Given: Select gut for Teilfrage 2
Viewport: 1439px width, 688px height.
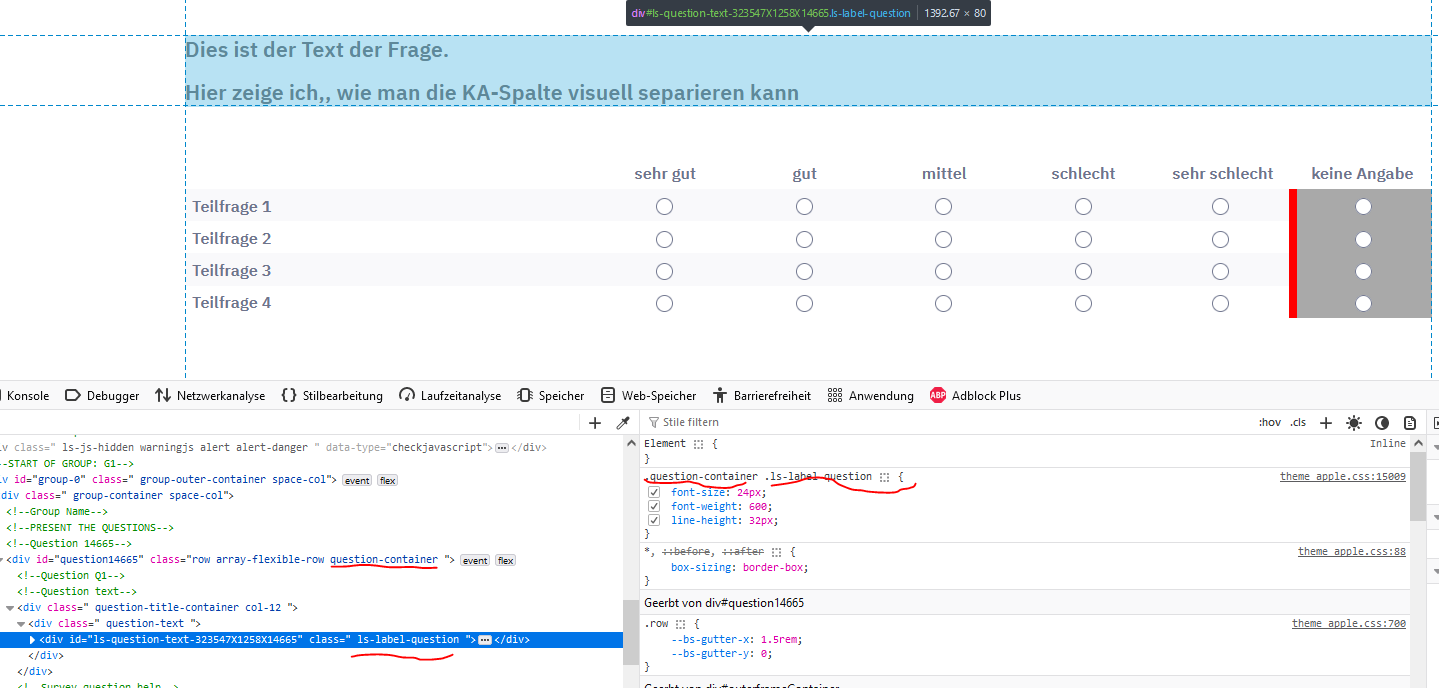Looking at the screenshot, I should click(x=804, y=239).
